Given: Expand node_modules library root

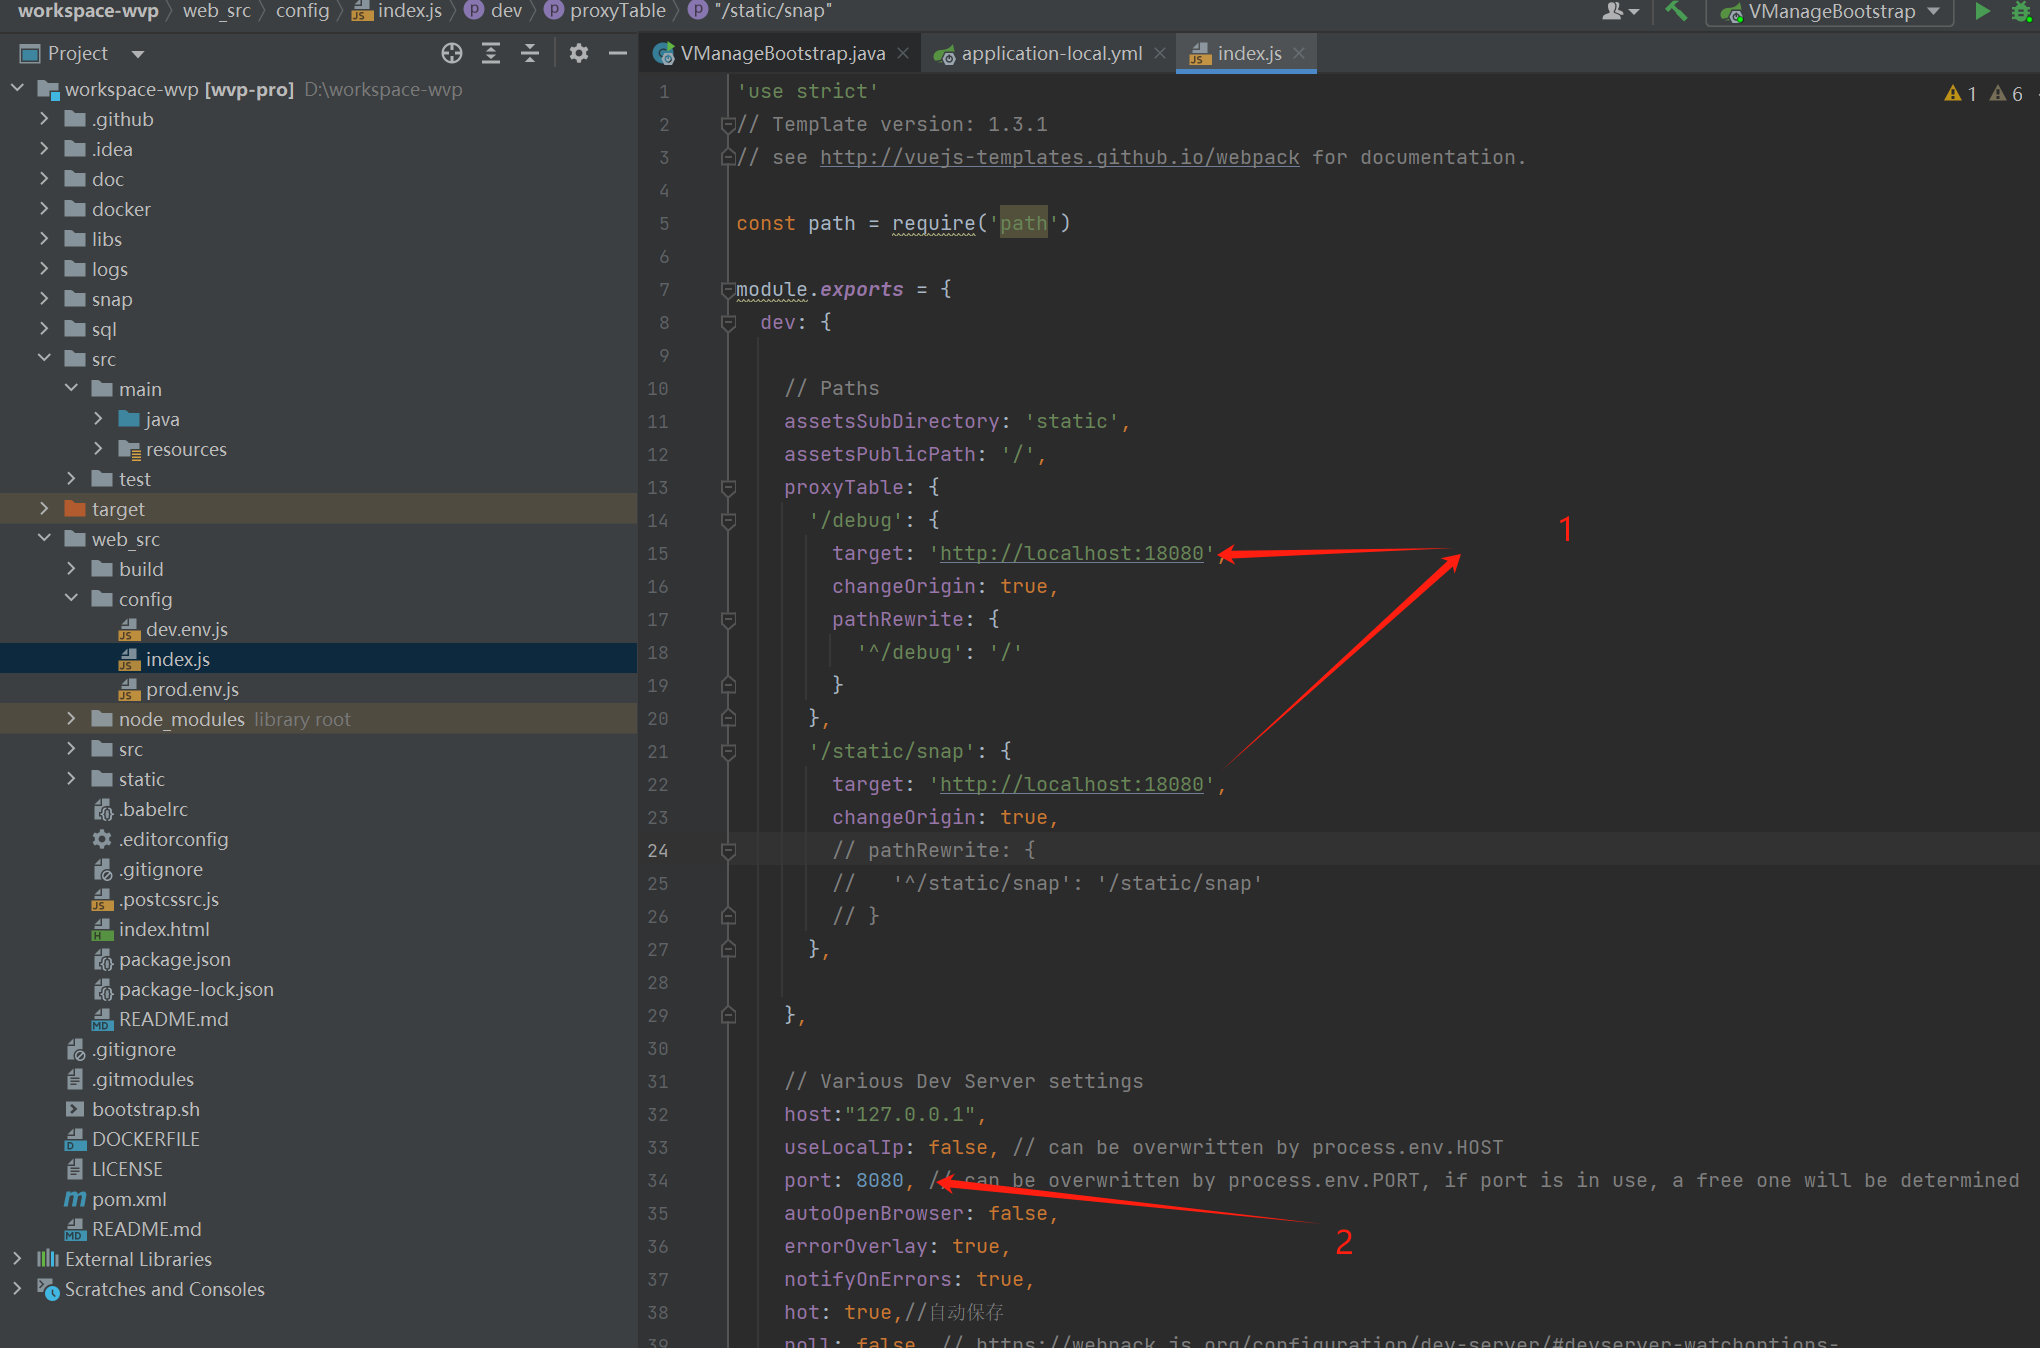Looking at the screenshot, I should pos(71,719).
